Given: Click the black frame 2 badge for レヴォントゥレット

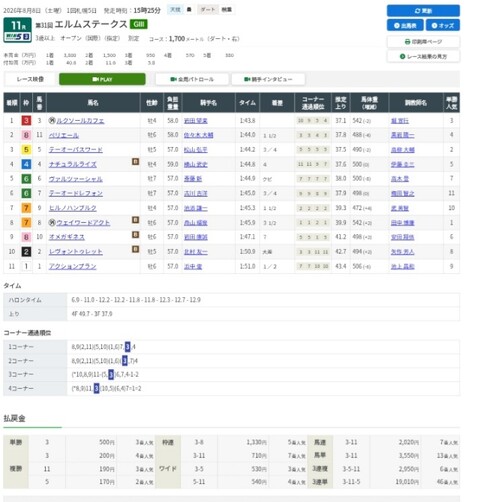Looking at the screenshot, I should pyautogui.click(x=26, y=252).
